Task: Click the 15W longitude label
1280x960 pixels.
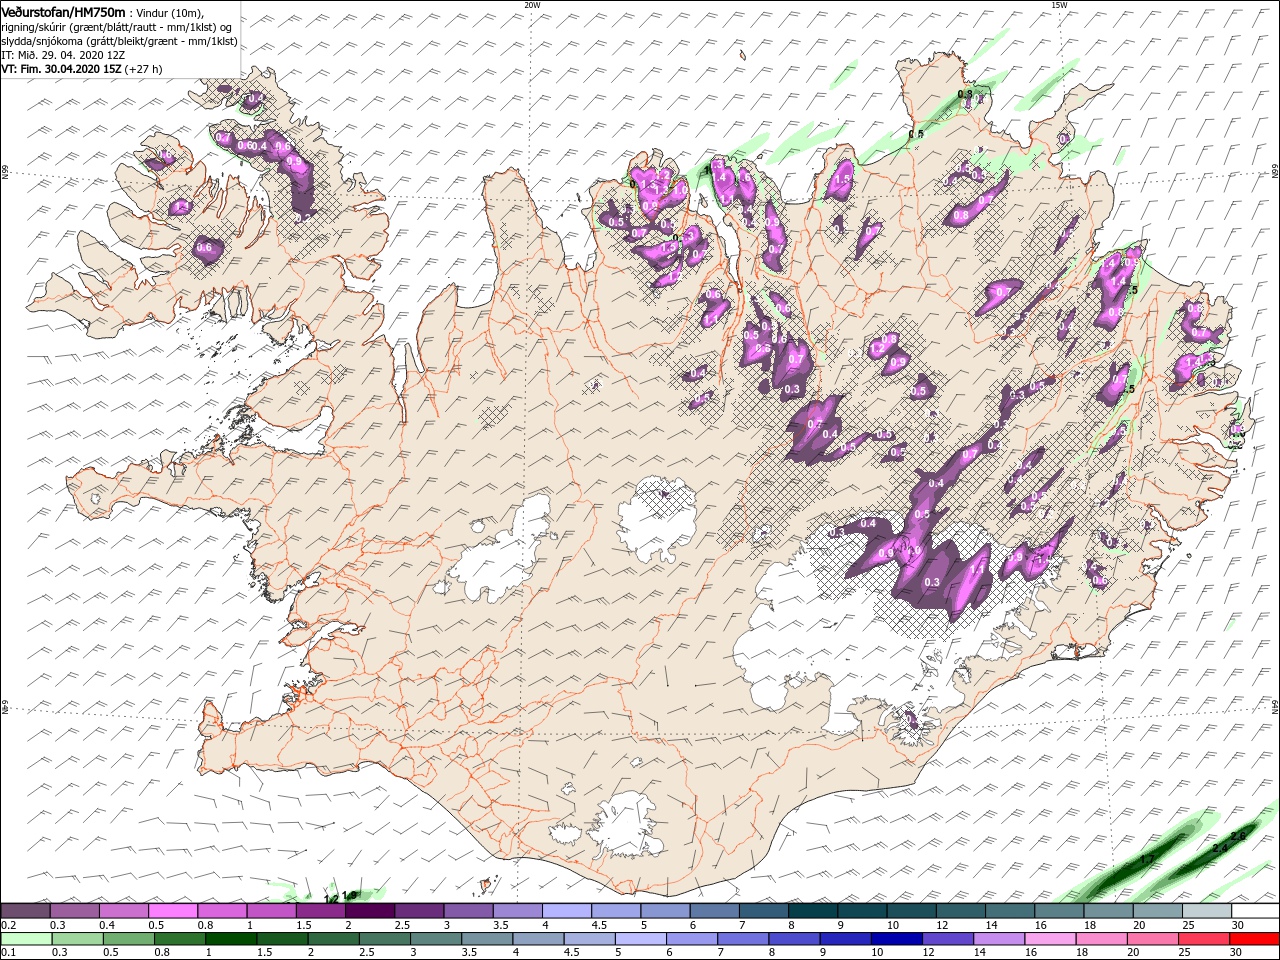Action: [1059, 4]
